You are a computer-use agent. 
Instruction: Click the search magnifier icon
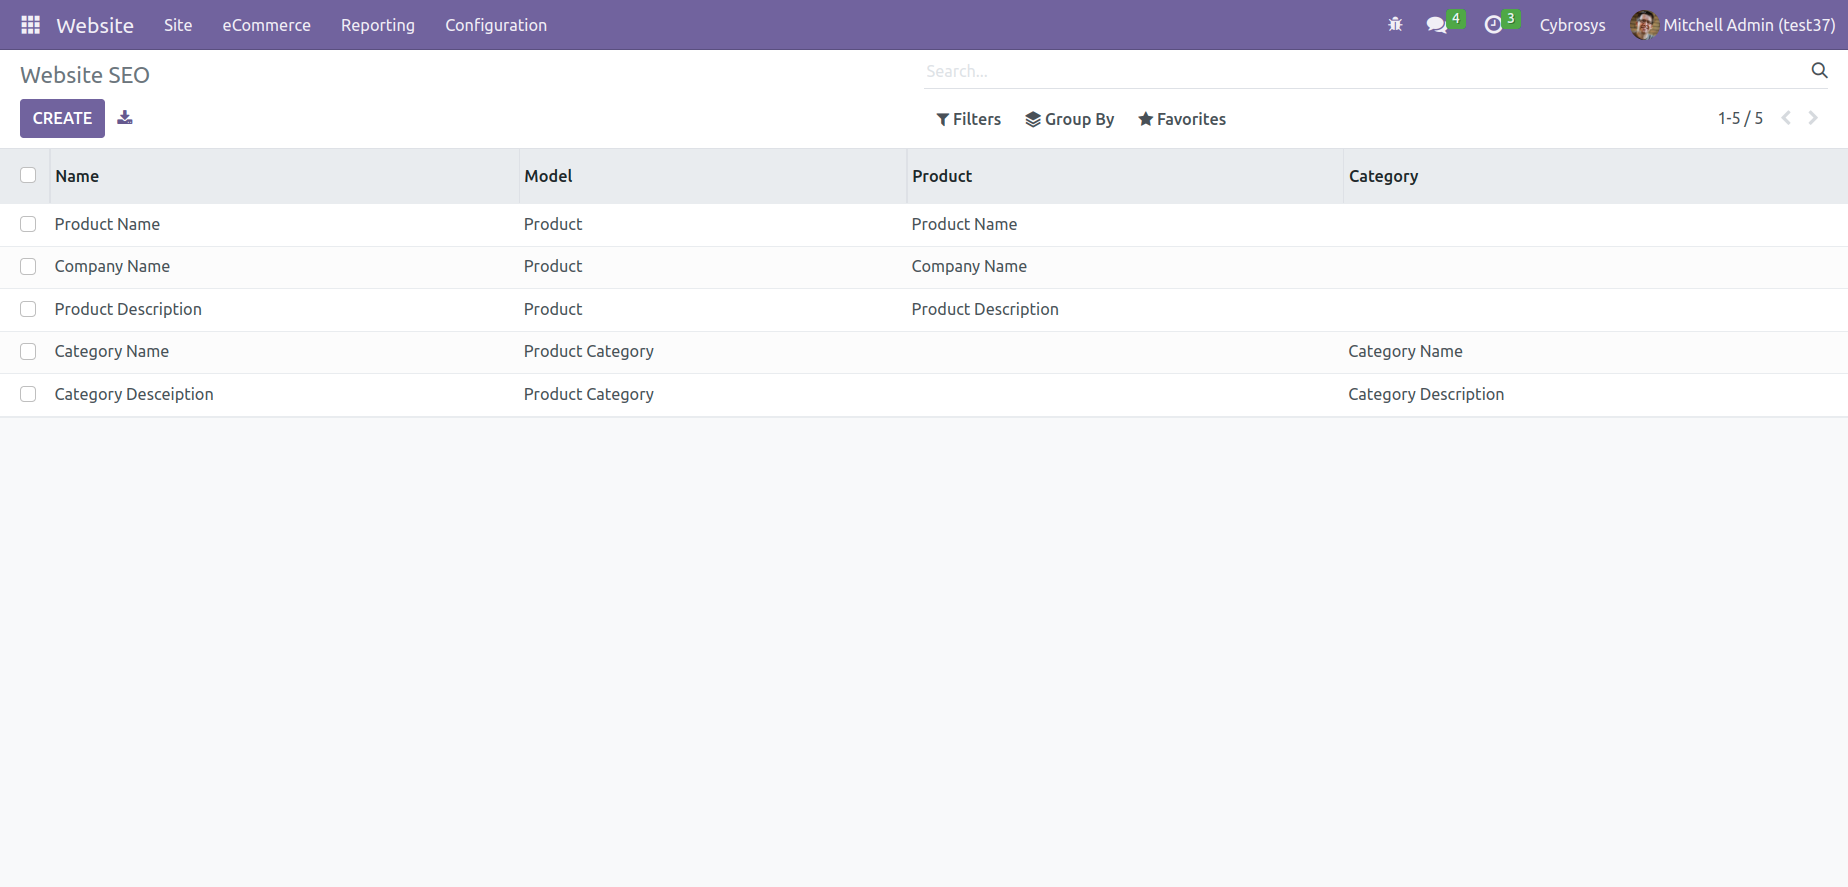(x=1819, y=71)
